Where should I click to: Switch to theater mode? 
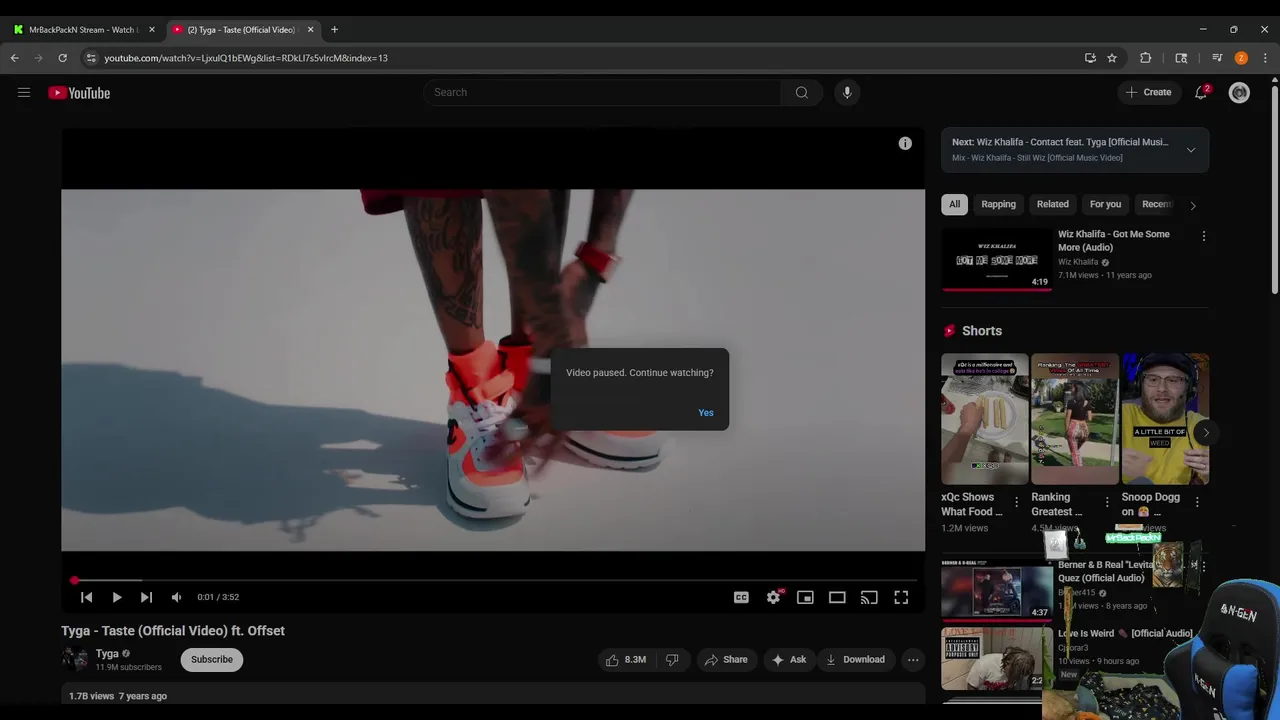(837, 597)
